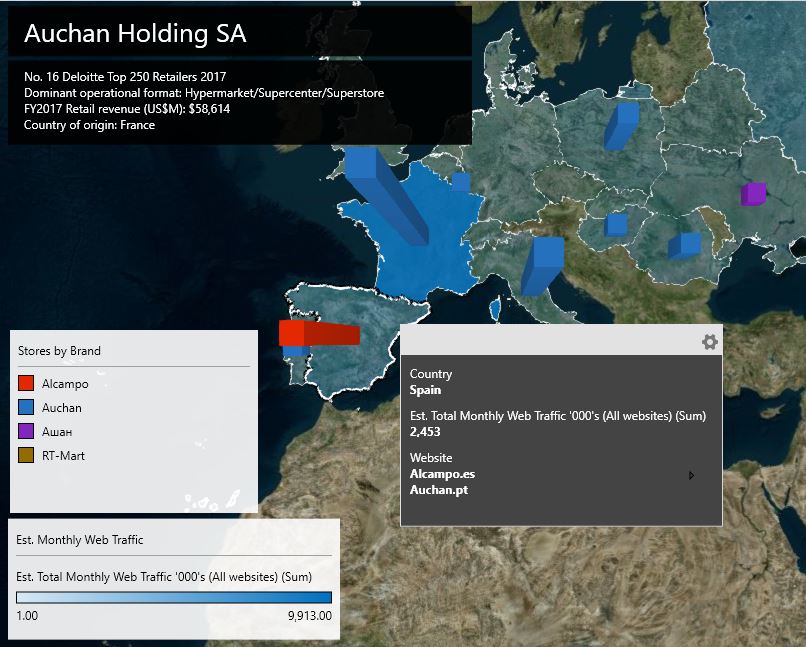Click 'Est. Monthly Web Traffic' legend heading
The image size is (806, 647).
click(x=80, y=540)
